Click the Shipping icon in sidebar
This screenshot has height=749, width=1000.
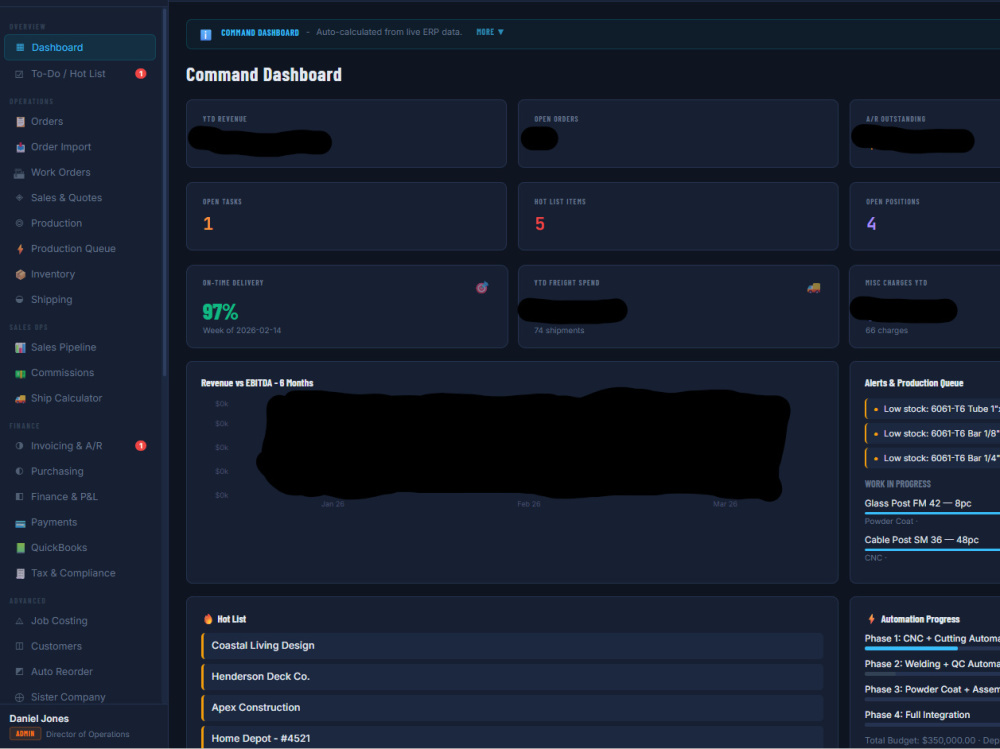tap(19, 300)
